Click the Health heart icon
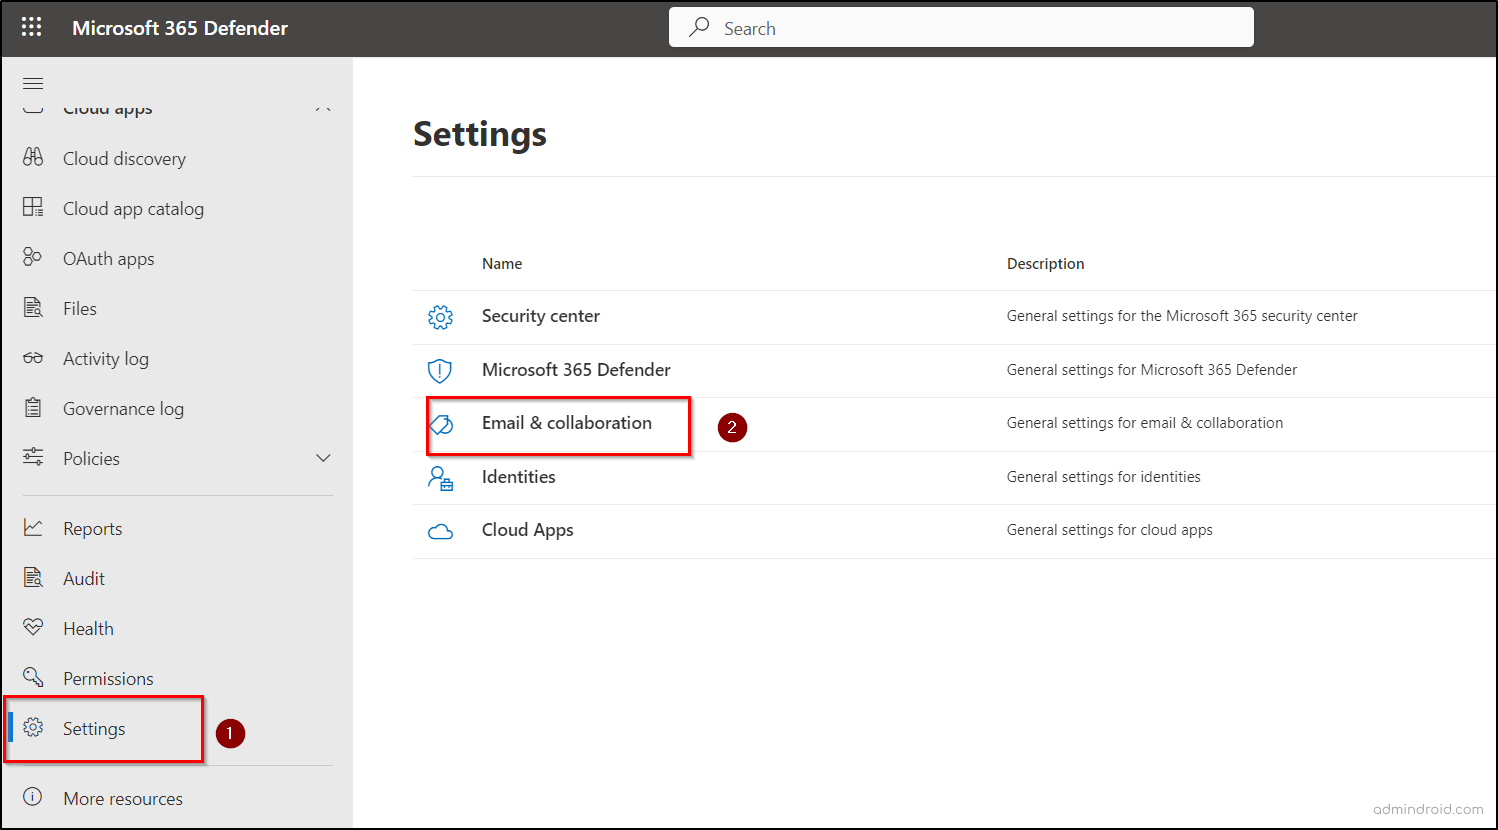1498x830 pixels. click(x=33, y=627)
